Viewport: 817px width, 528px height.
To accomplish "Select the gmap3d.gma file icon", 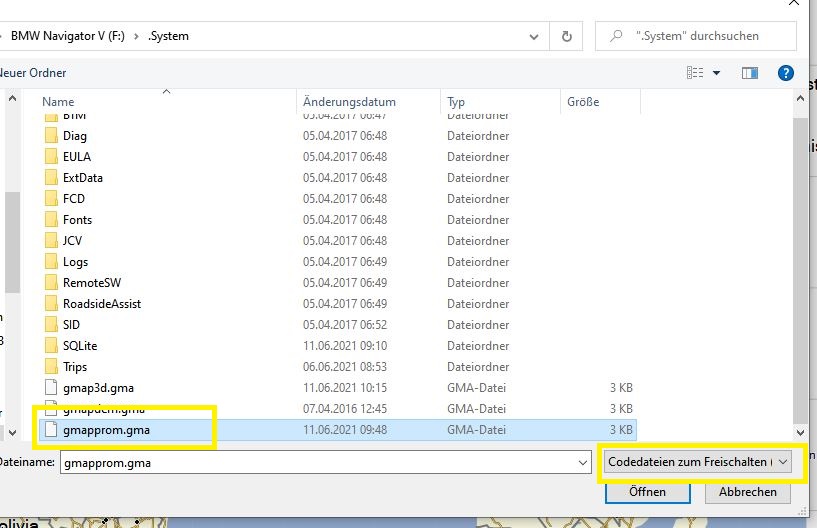I will coord(52,388).
